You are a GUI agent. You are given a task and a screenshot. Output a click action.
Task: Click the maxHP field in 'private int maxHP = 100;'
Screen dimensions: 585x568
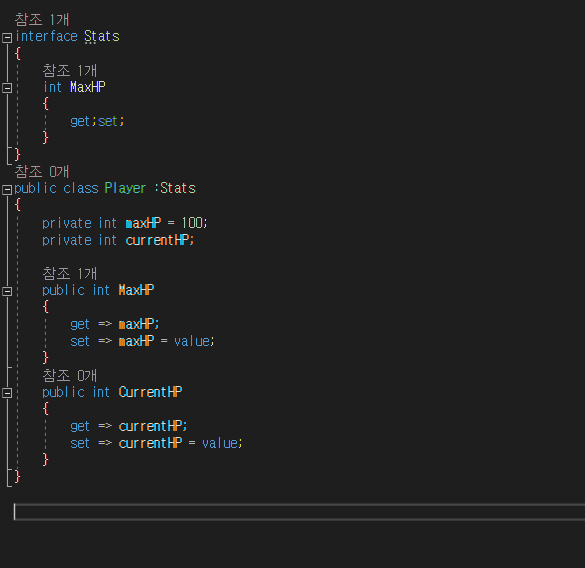tap(143, 223)
